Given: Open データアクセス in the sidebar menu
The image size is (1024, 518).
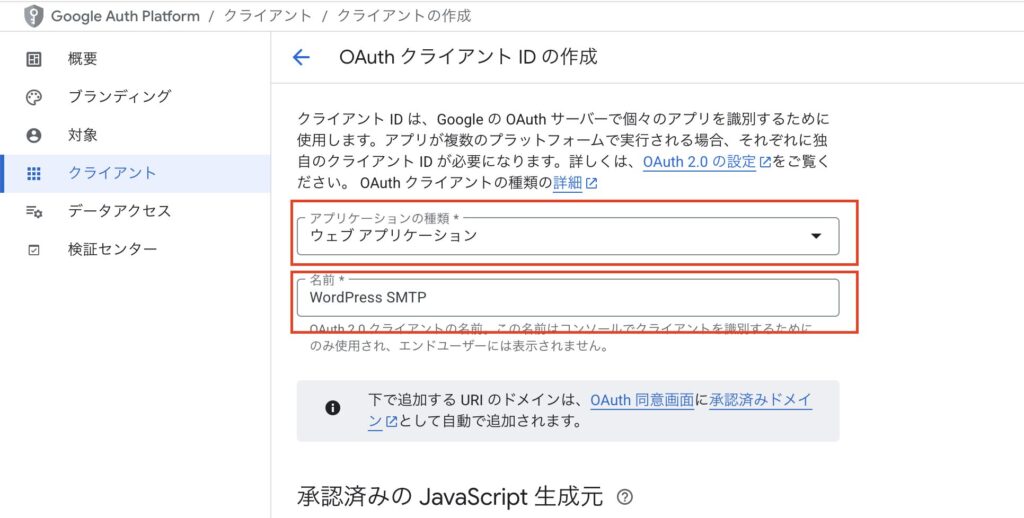Looking at the screenshot, I should coord(135,212).
